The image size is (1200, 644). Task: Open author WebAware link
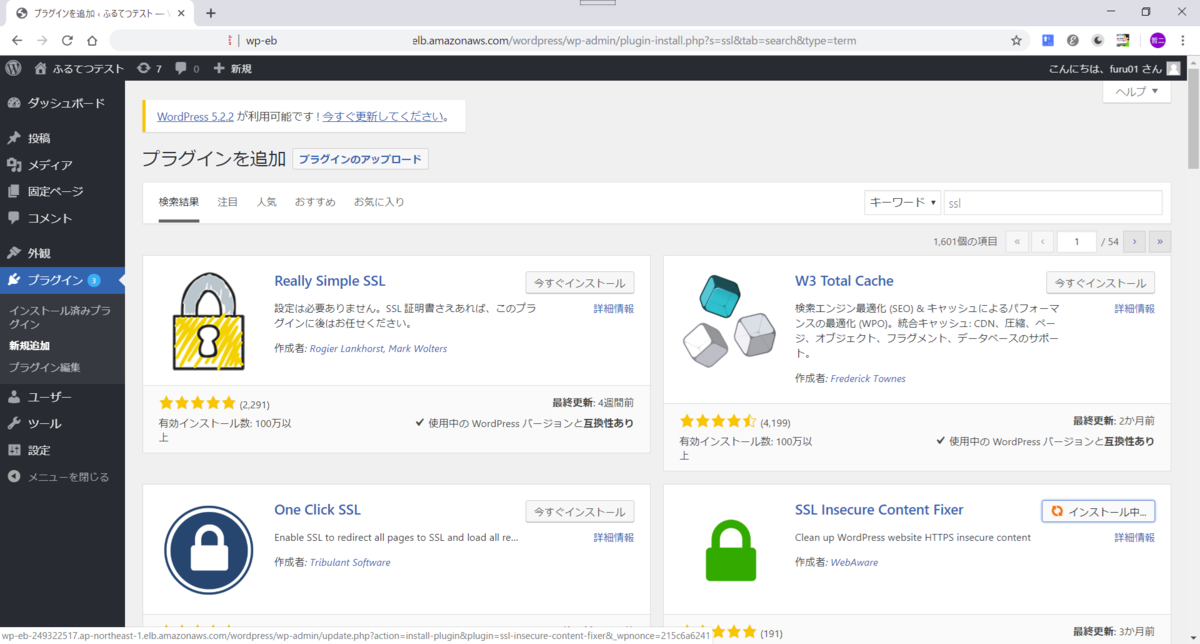[854, 562]
